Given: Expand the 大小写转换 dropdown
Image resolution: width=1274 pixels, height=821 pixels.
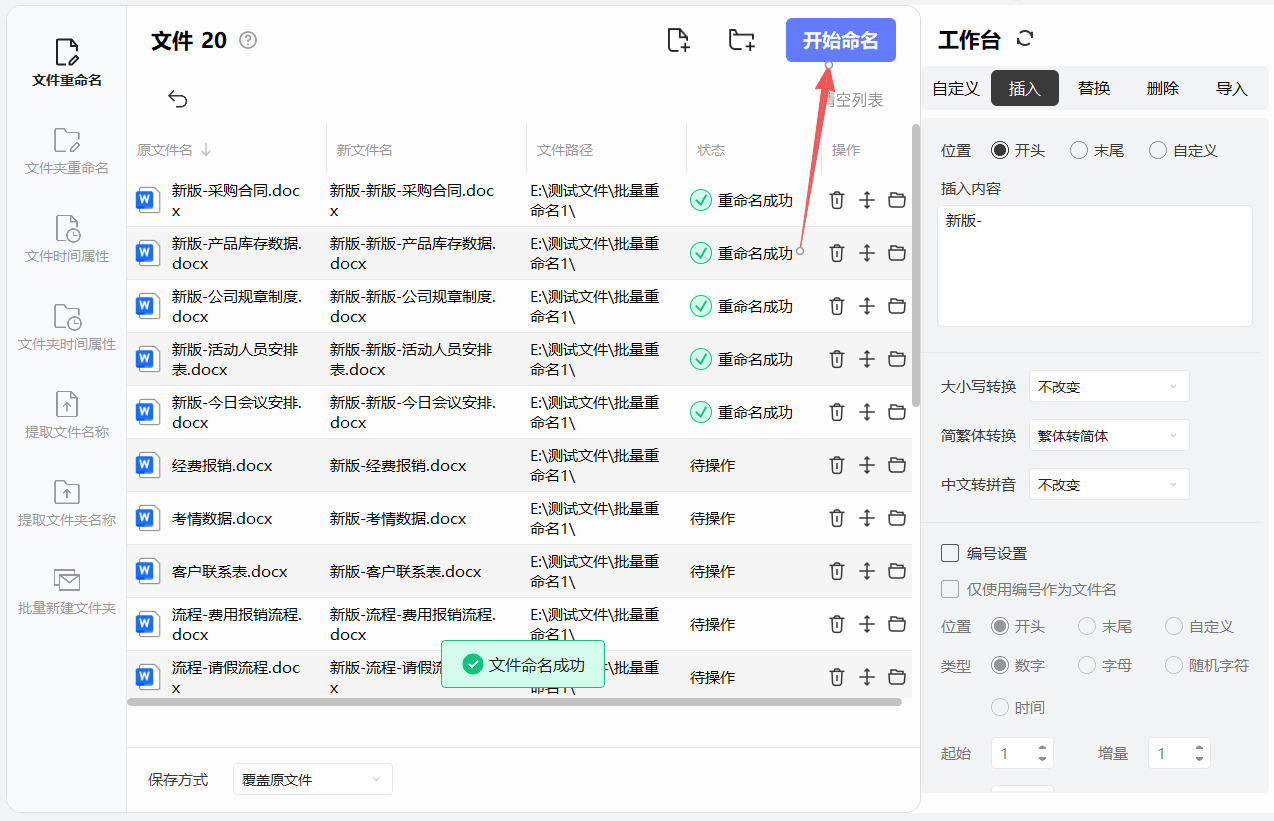Looking at the screenshot, I should tap(1109, 387).
